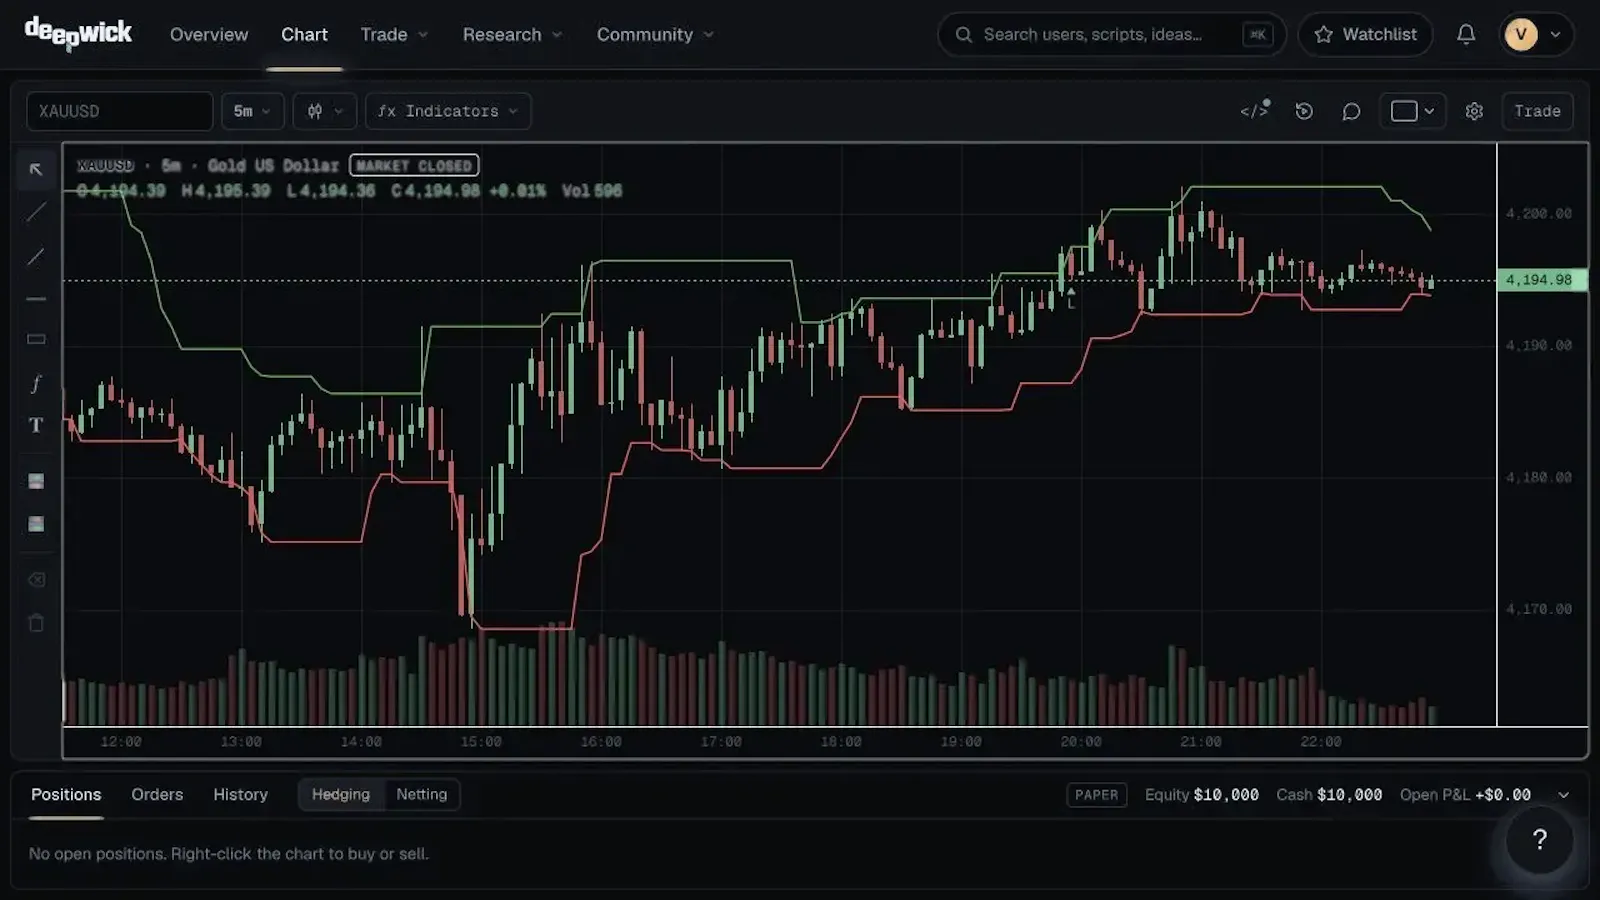Open the script code editor icon
Viewport: 1600px width, 900px height.
pos(1255,111)
